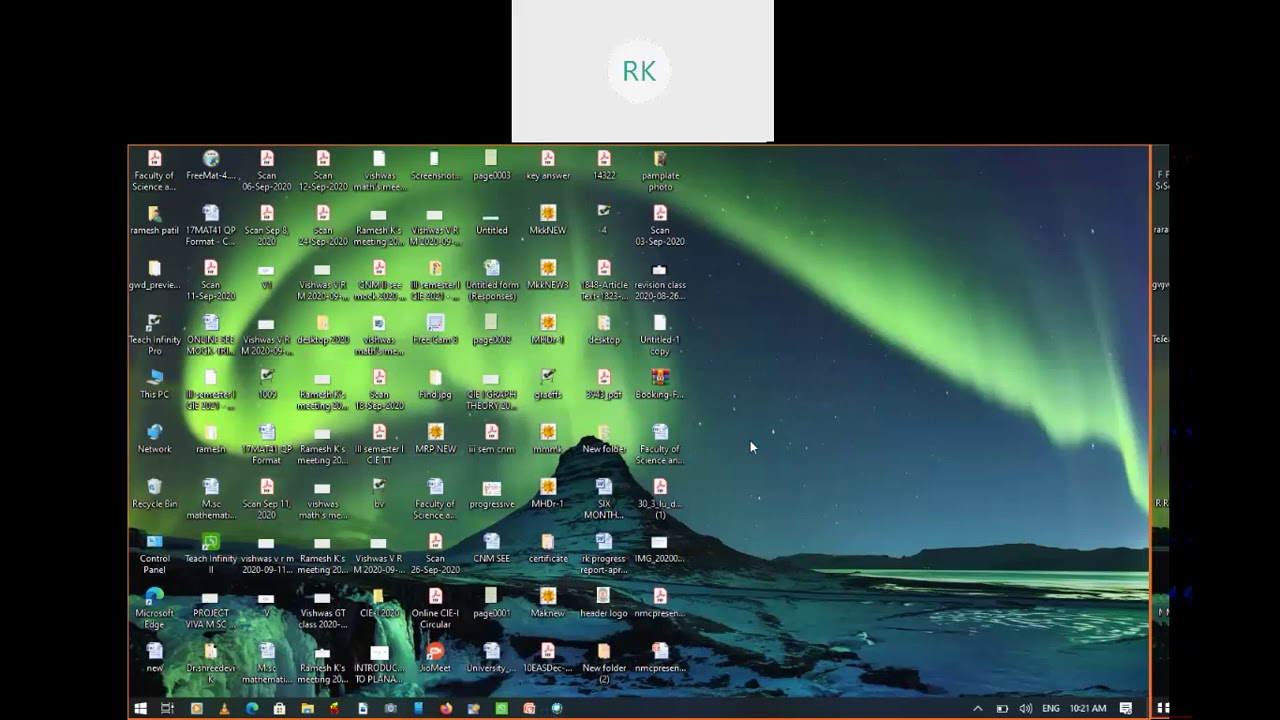Select the 'Find.jpg' folder icon
This screenshot has width=1280, height=720.
(435, 384)
